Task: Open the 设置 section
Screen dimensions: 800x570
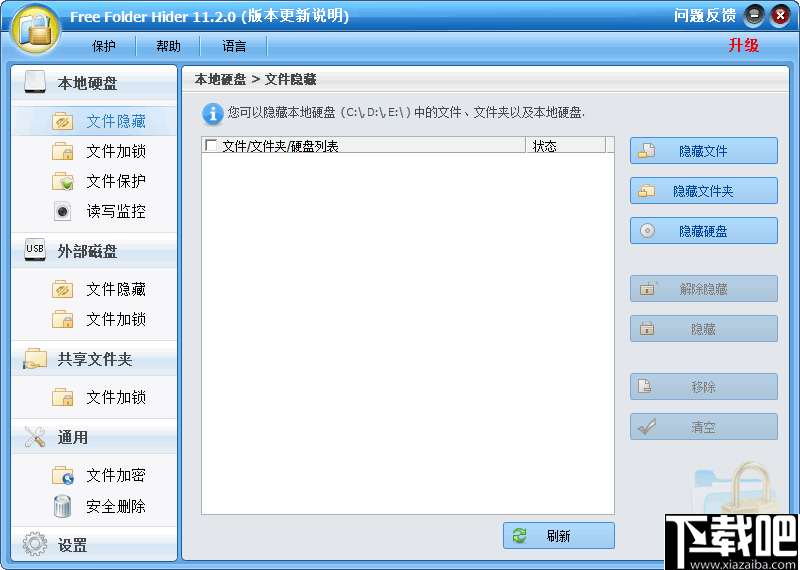Action: 94,545
